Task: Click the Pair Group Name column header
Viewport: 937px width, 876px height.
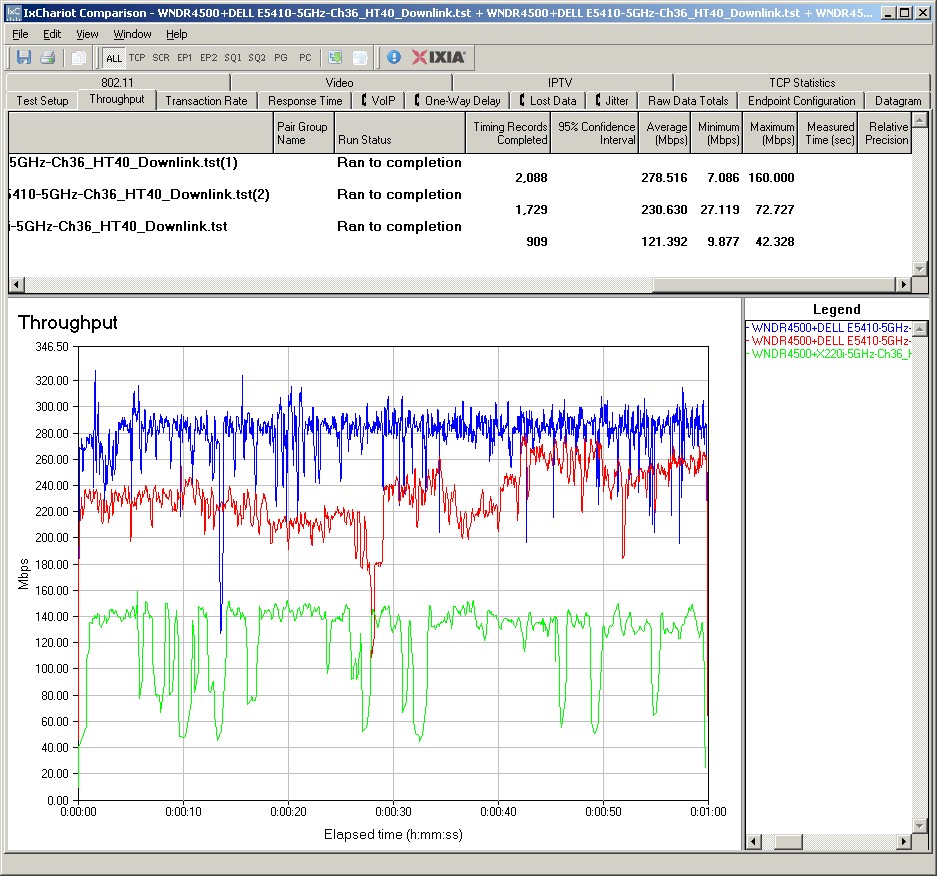Action: pyautogui.click(x=303, y=133)
